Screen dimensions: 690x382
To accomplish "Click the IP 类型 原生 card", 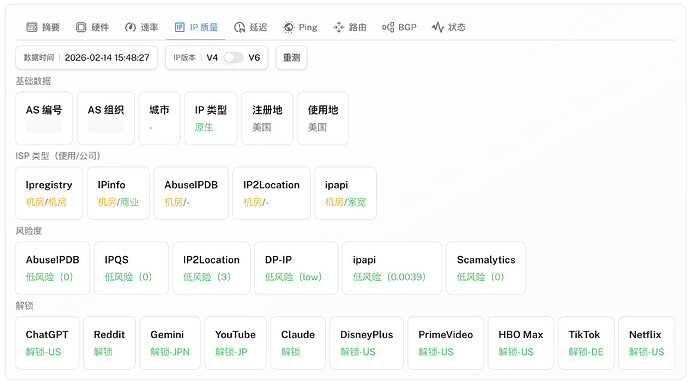I will click(211, 118).
